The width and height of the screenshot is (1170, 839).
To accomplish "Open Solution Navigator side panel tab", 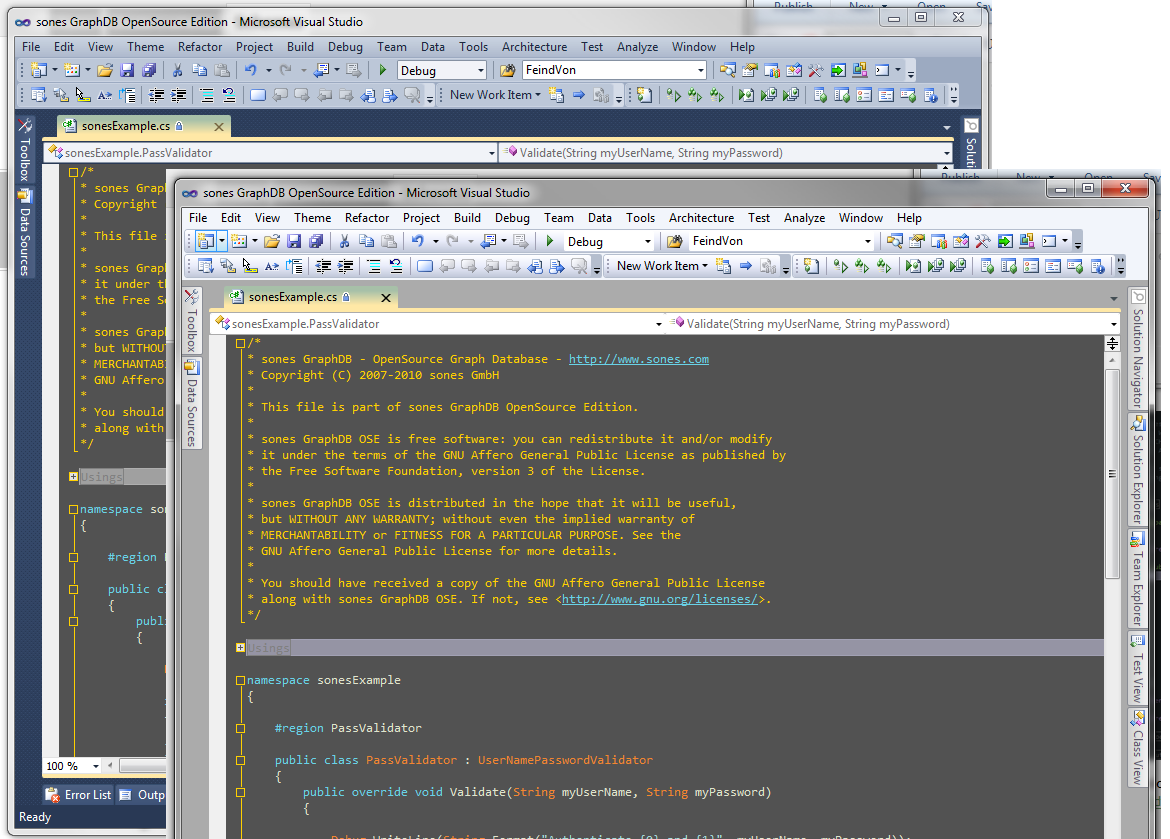I will 1138,349.
